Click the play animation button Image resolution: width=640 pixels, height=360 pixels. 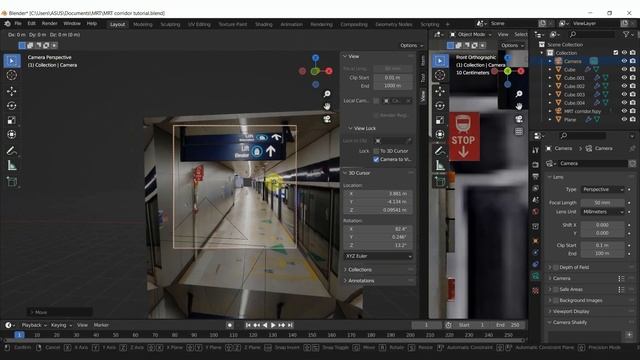click(x=273, y=325)
